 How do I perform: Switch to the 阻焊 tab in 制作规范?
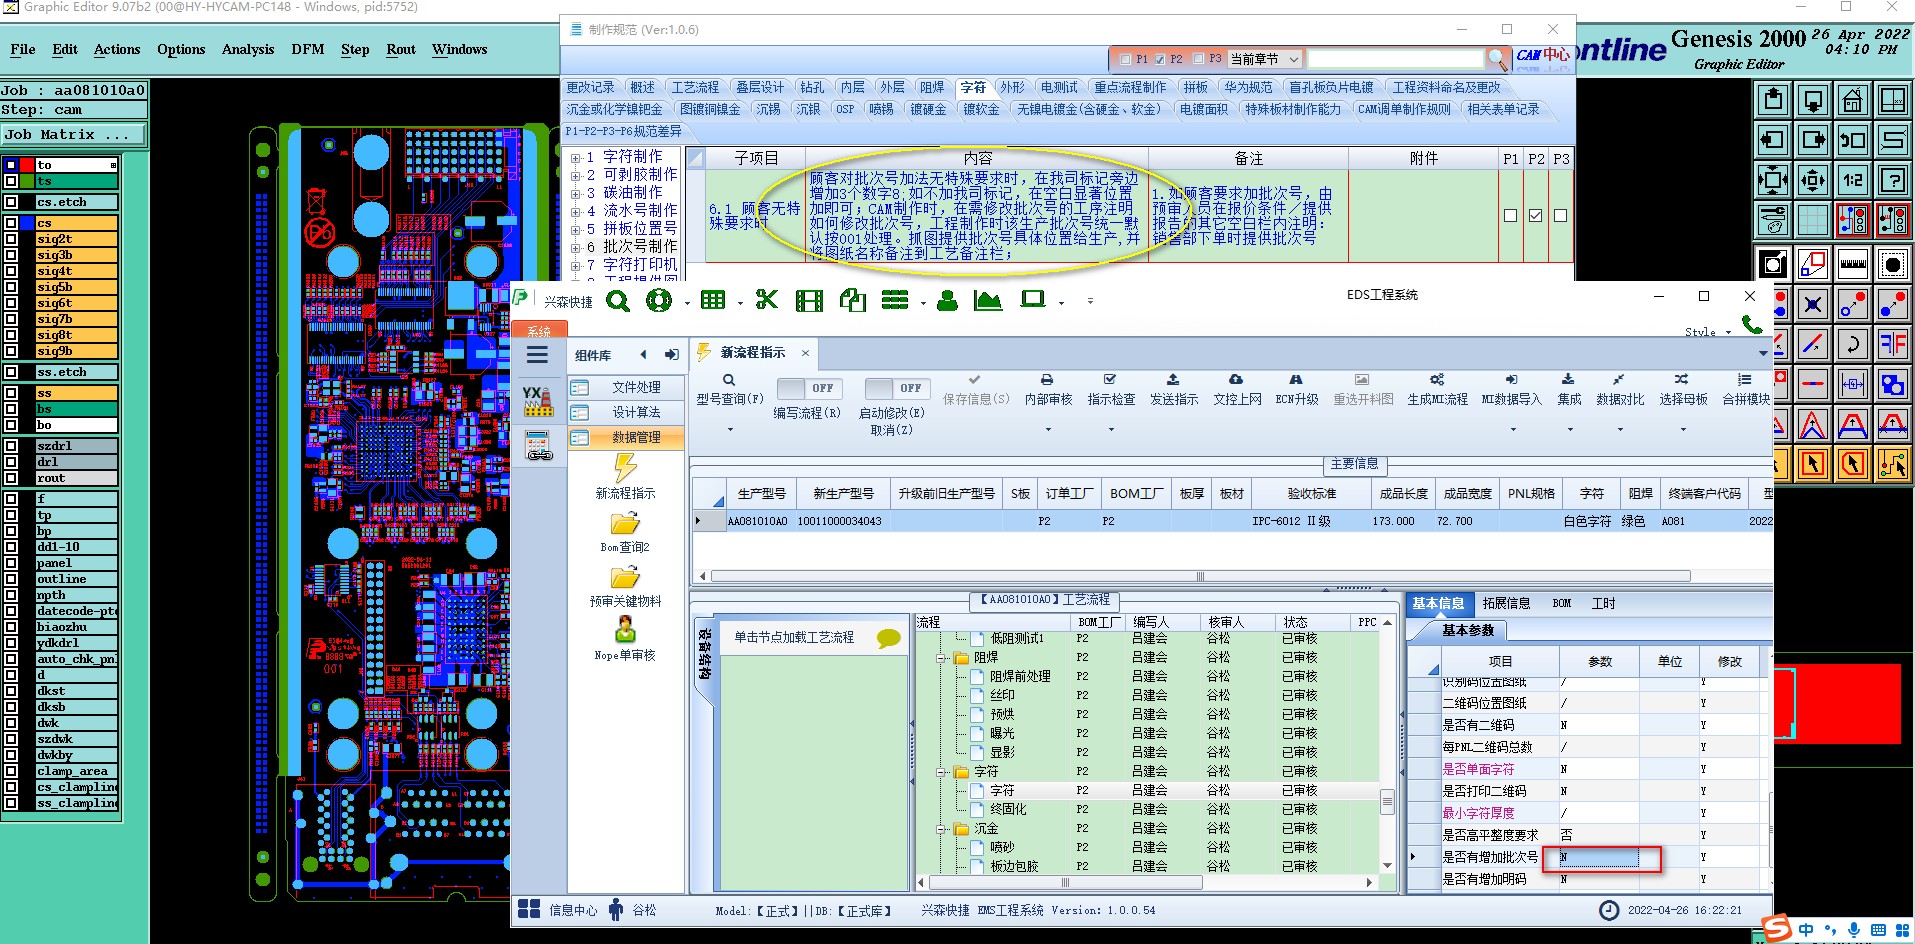pyautogui.click(x=932, y=88)
